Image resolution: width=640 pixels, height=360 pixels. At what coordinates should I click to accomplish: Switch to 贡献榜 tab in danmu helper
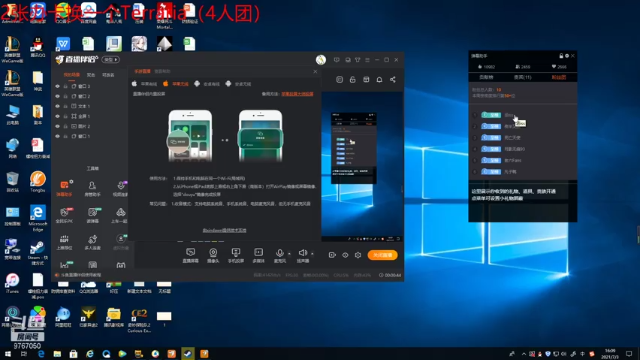pyautogui.click(x=486, y=77)
